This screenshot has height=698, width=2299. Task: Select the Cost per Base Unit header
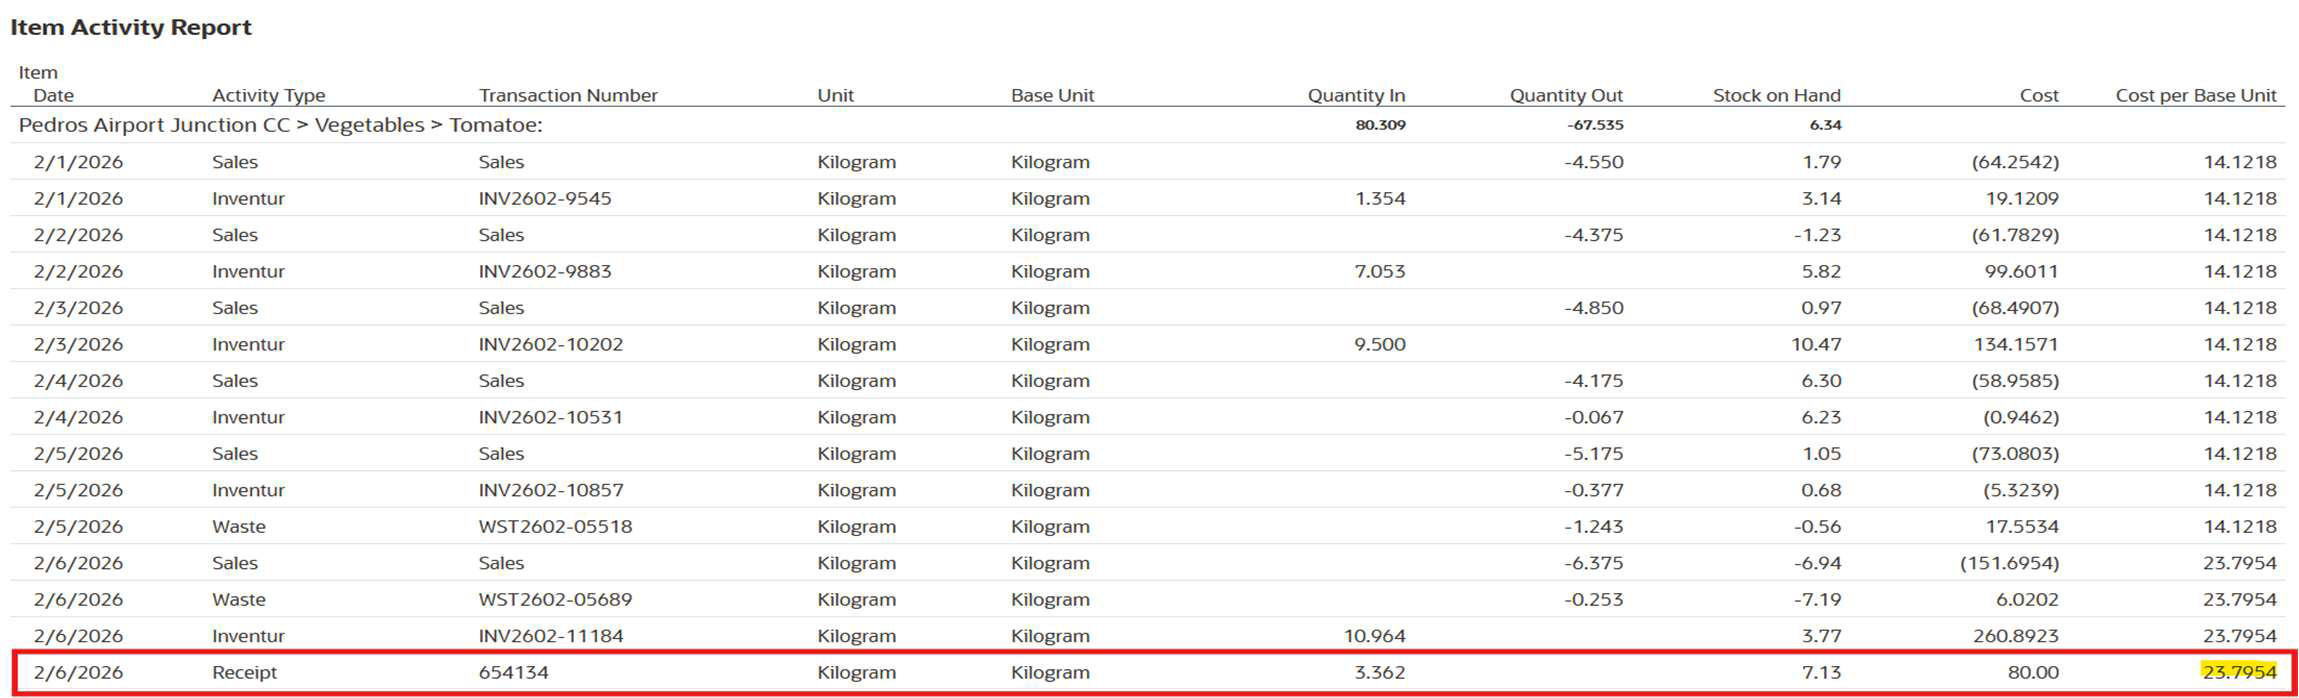pos(2195,95)
